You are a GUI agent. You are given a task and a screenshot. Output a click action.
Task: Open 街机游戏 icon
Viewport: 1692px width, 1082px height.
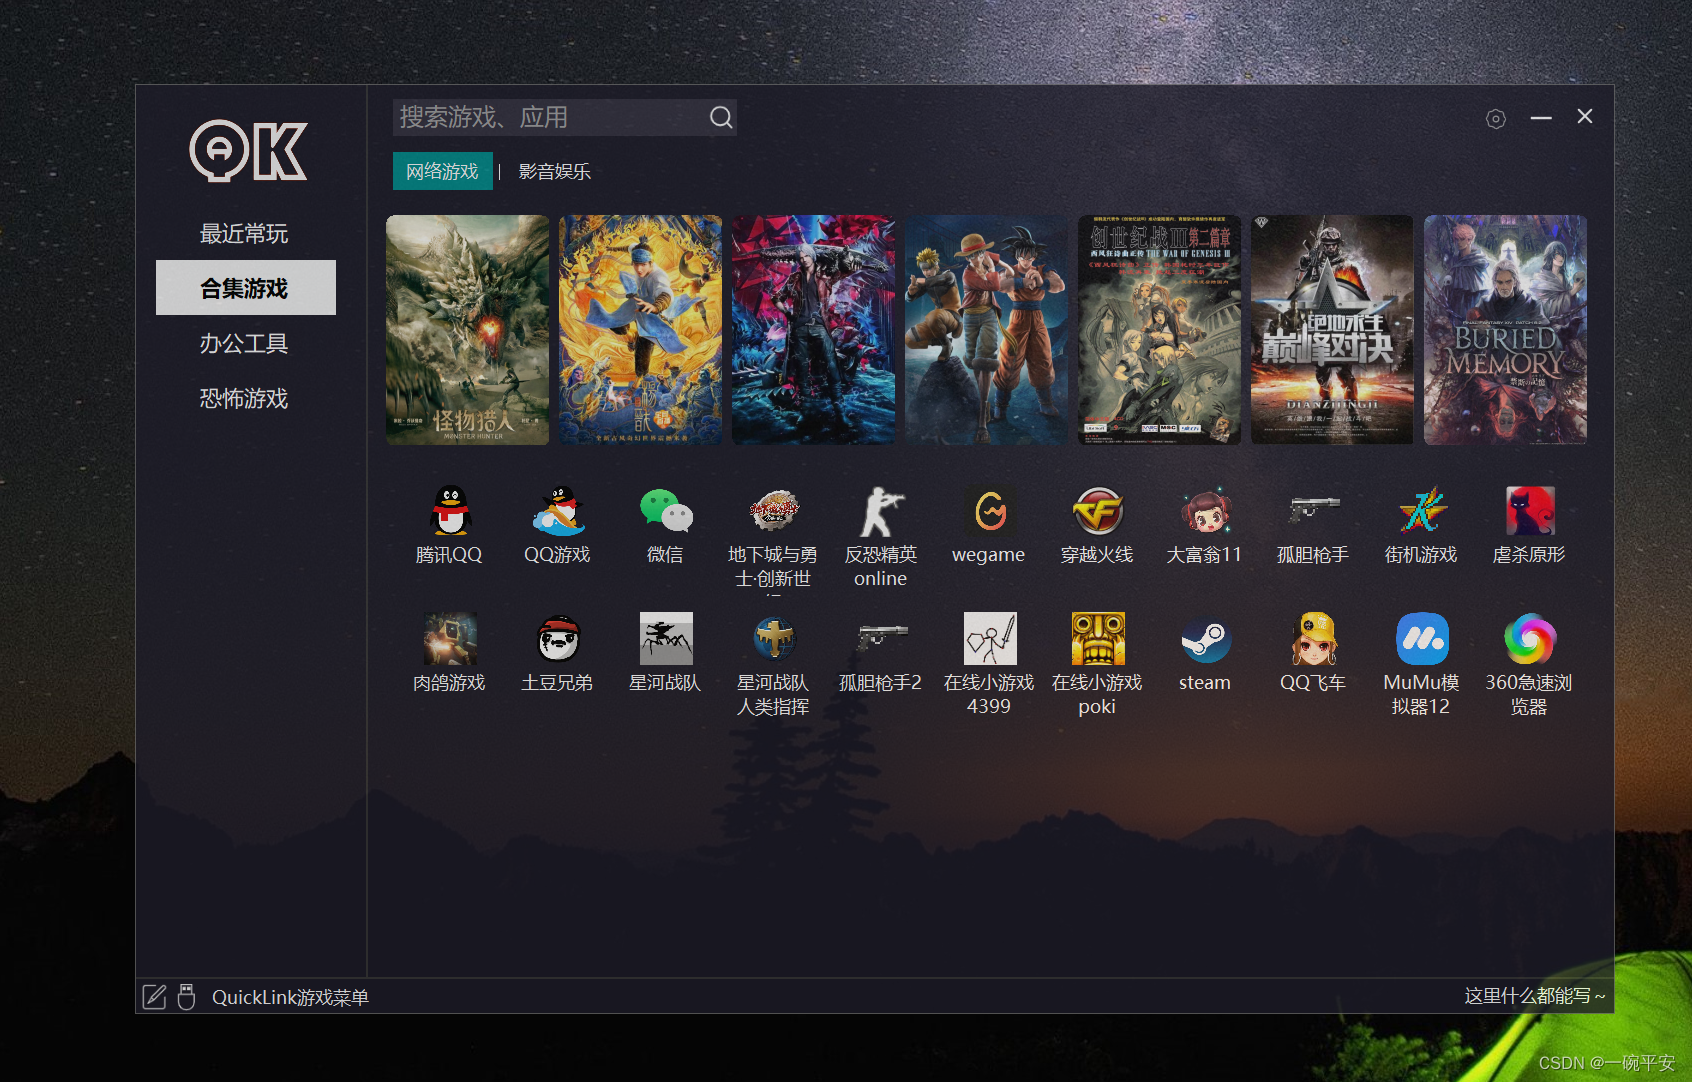(x=1422, y=511)
